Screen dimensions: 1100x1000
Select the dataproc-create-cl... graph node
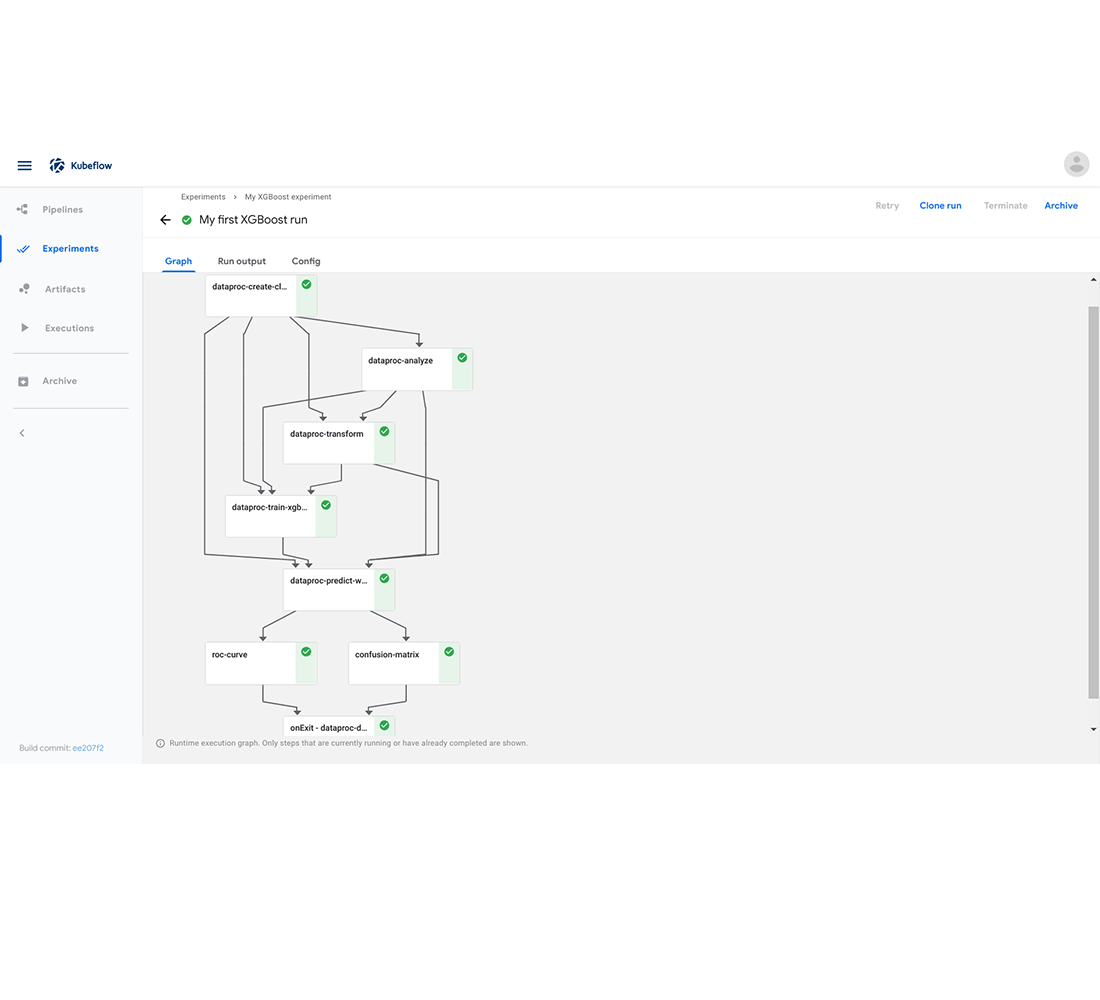261,295
